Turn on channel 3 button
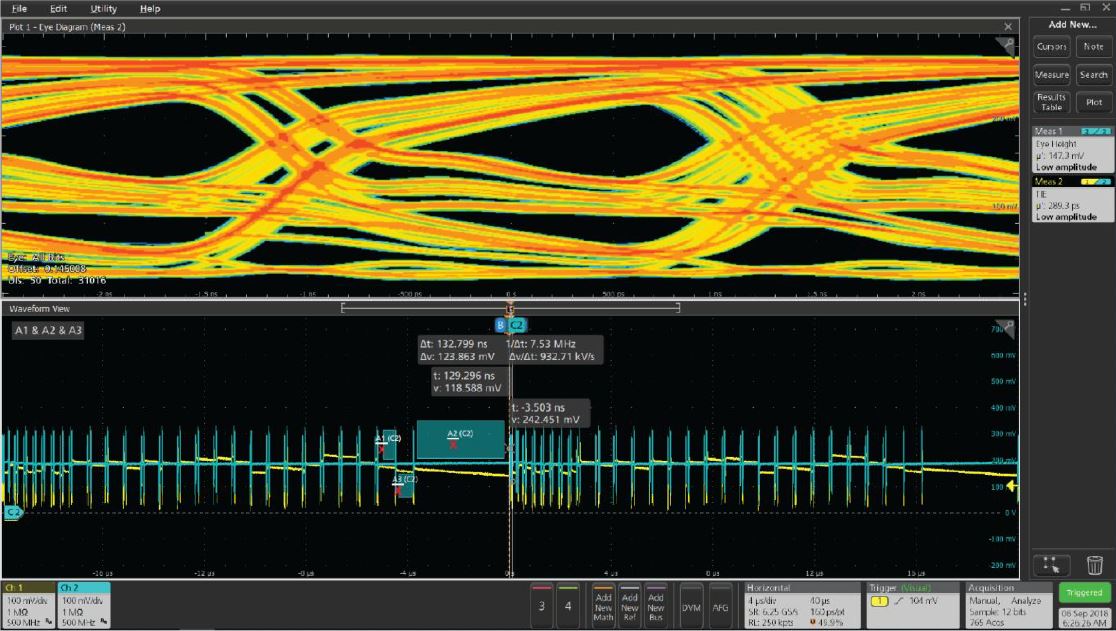 point(542,604)
